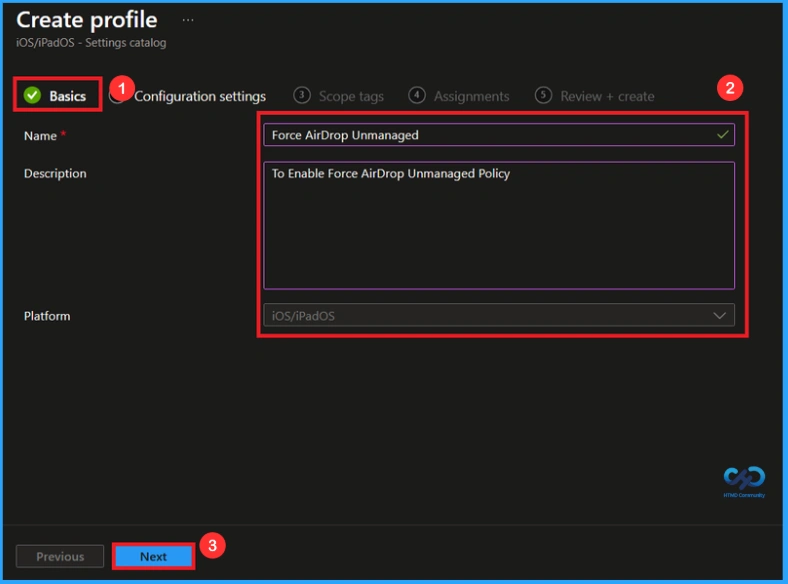Click the Previous button

60,556
